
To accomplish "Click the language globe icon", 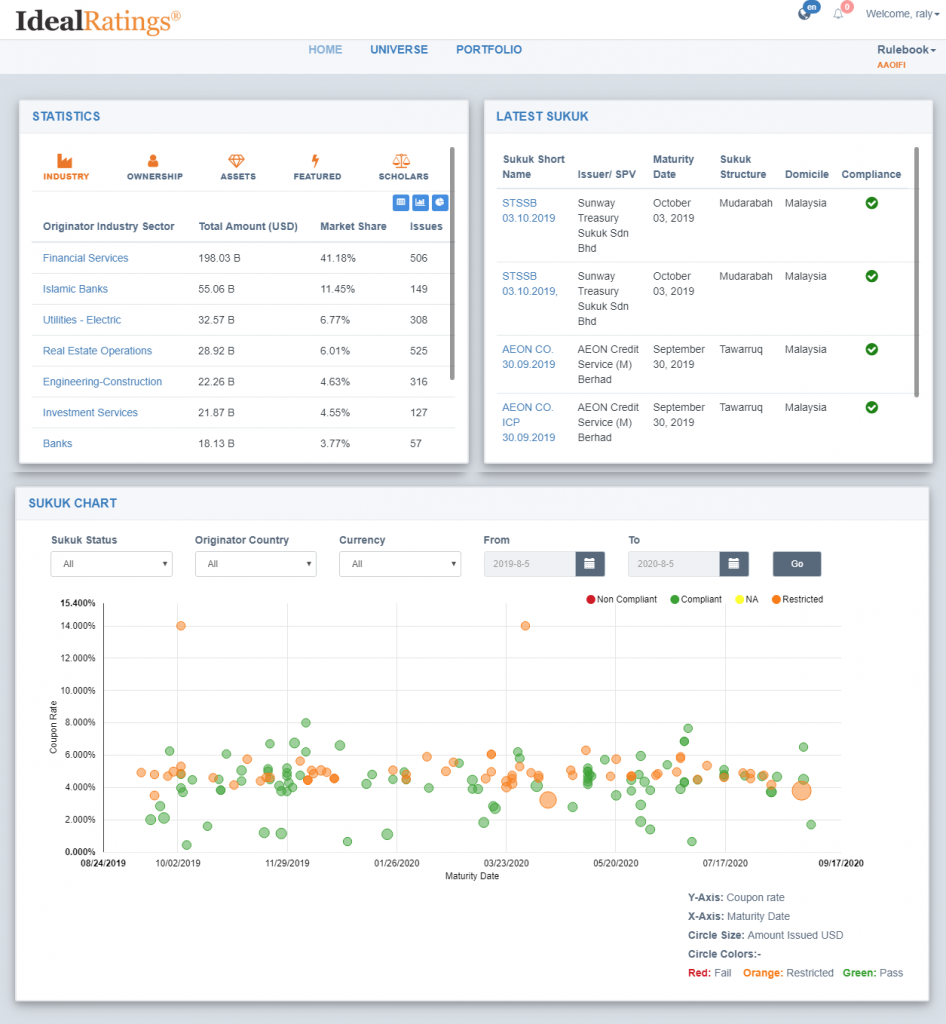I will 805,14.
